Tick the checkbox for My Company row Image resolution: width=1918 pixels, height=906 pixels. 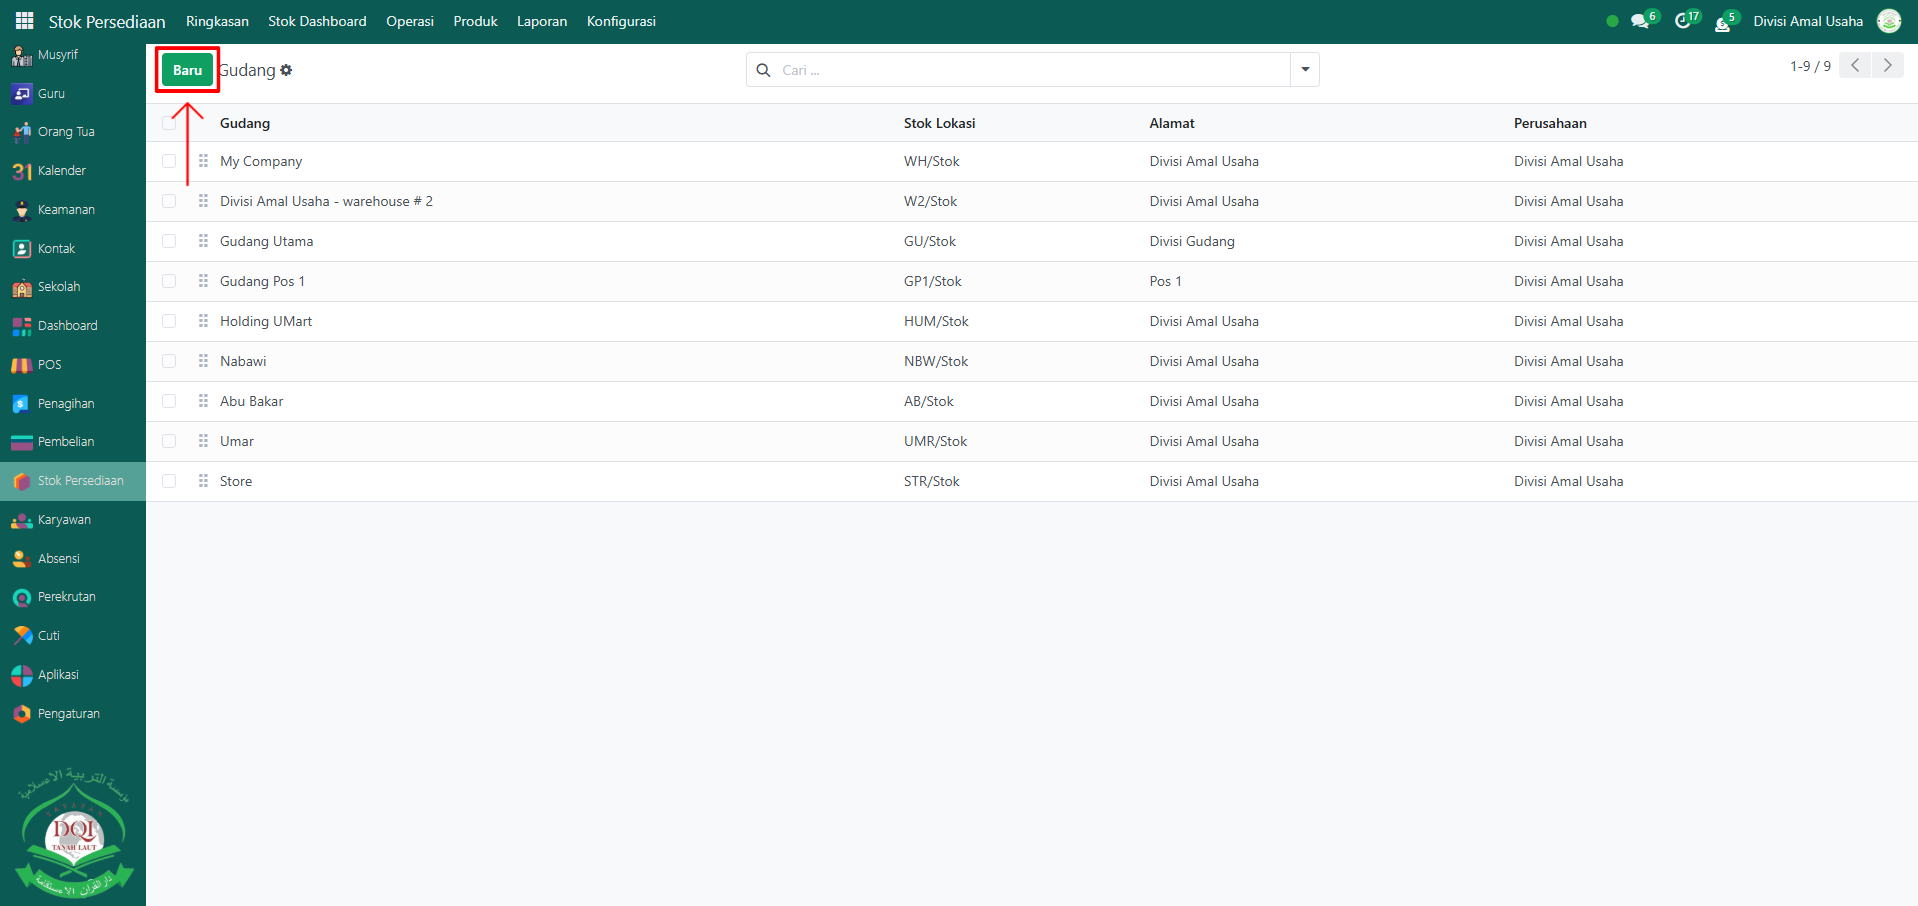click(x=169, y=161)
